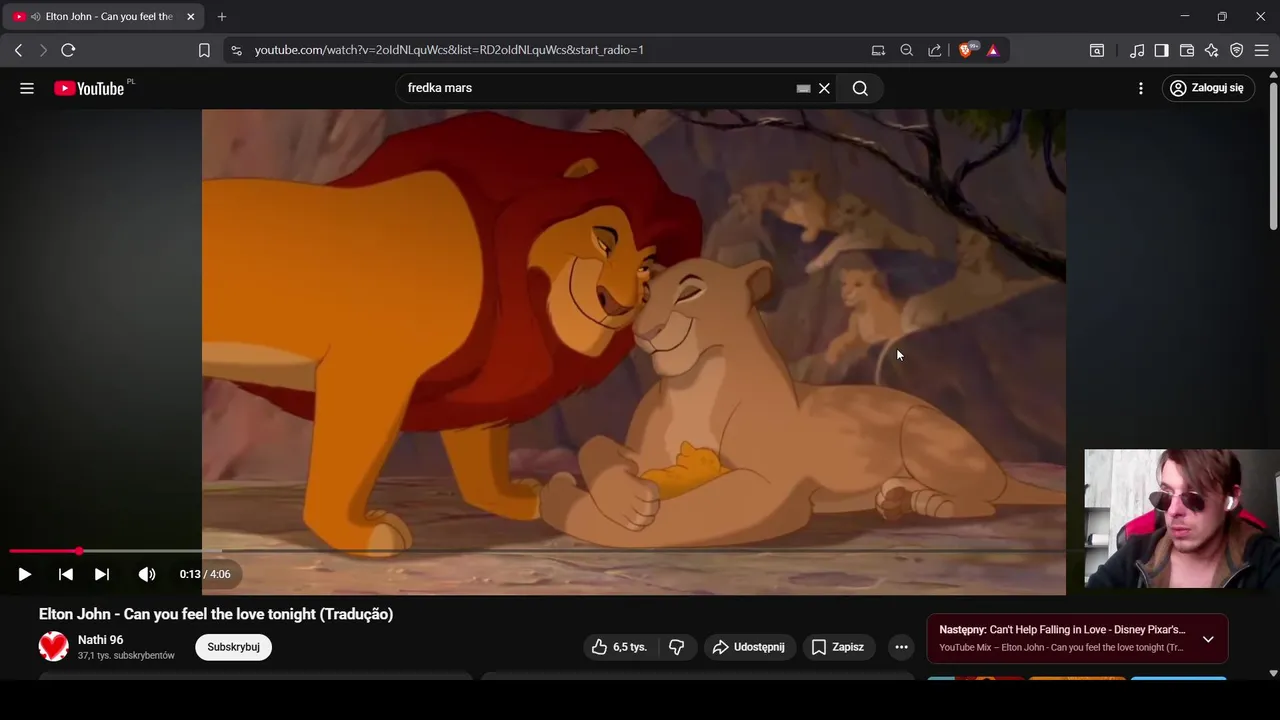Play the video
Viewport: 1280px width, 720px height.
[25, 574]
